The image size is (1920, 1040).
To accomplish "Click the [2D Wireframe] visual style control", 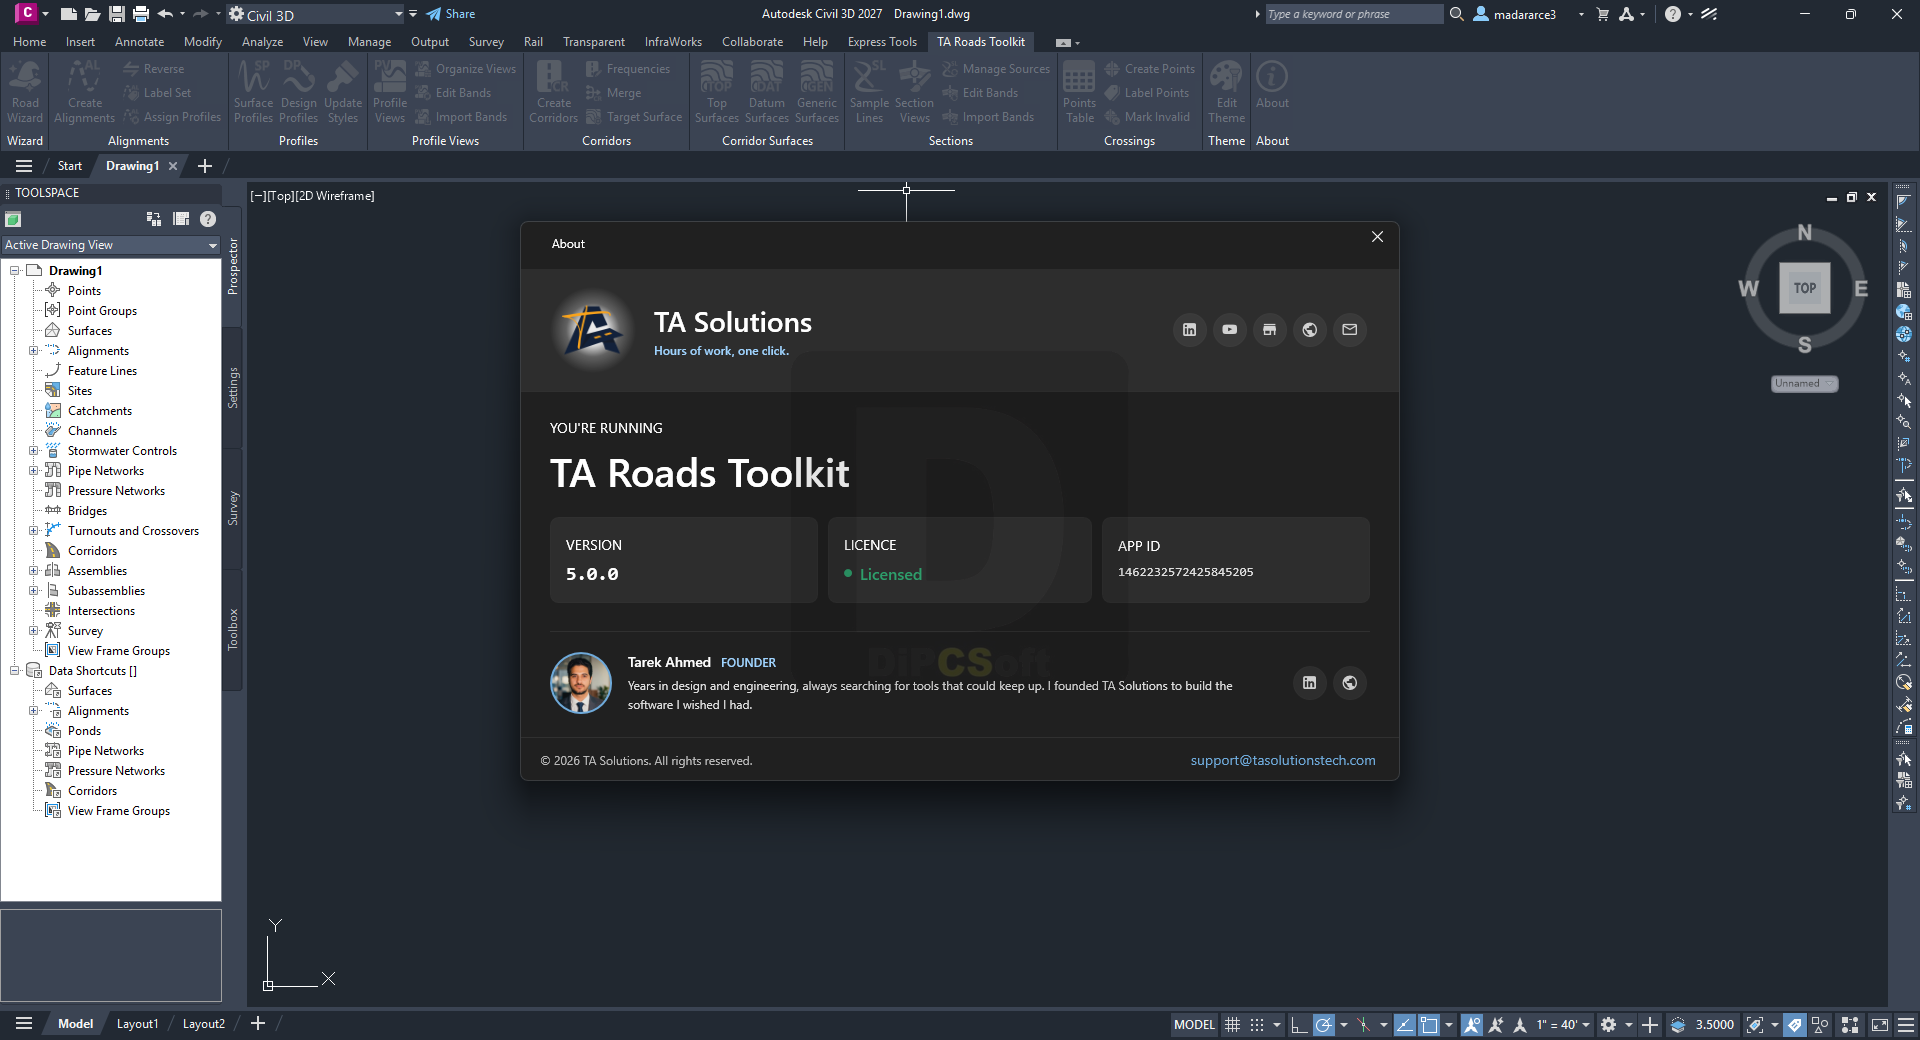I will point(335,196).
